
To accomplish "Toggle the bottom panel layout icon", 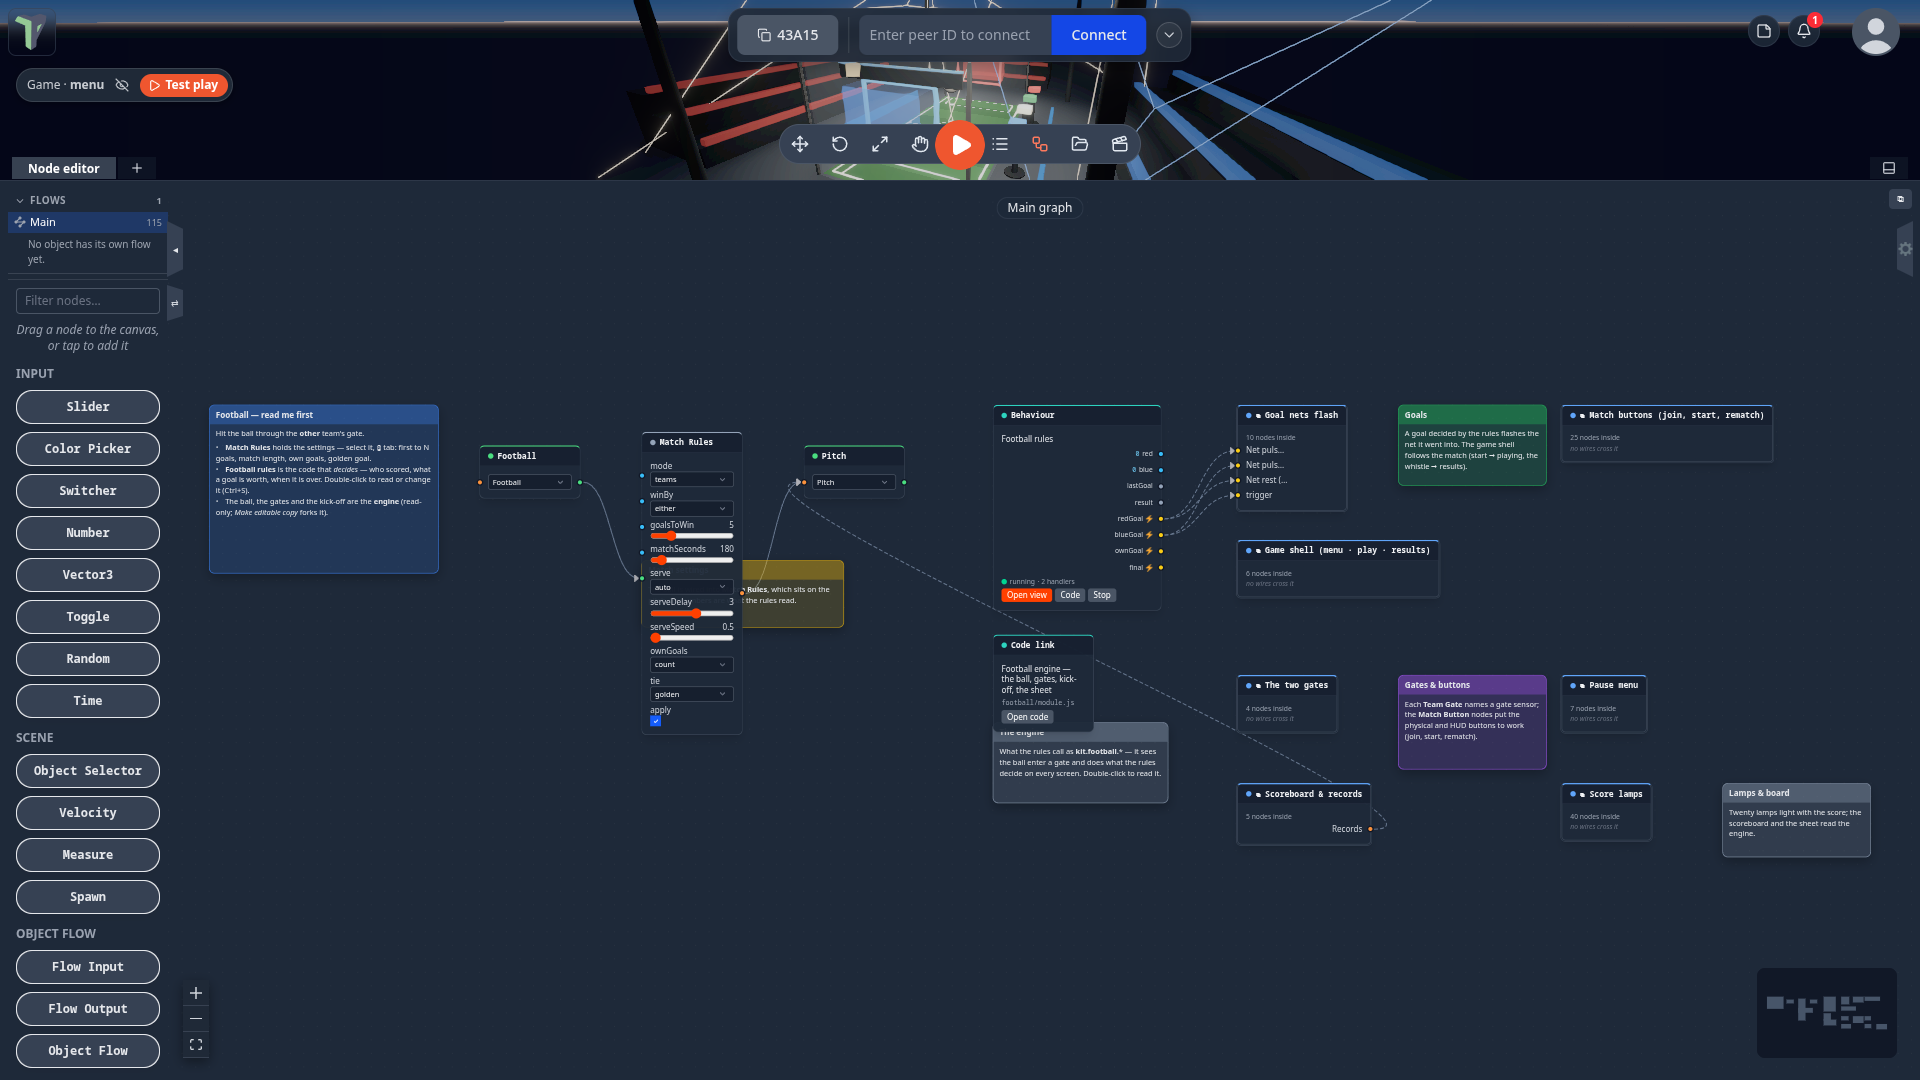I will click(x=1889, y=168).
